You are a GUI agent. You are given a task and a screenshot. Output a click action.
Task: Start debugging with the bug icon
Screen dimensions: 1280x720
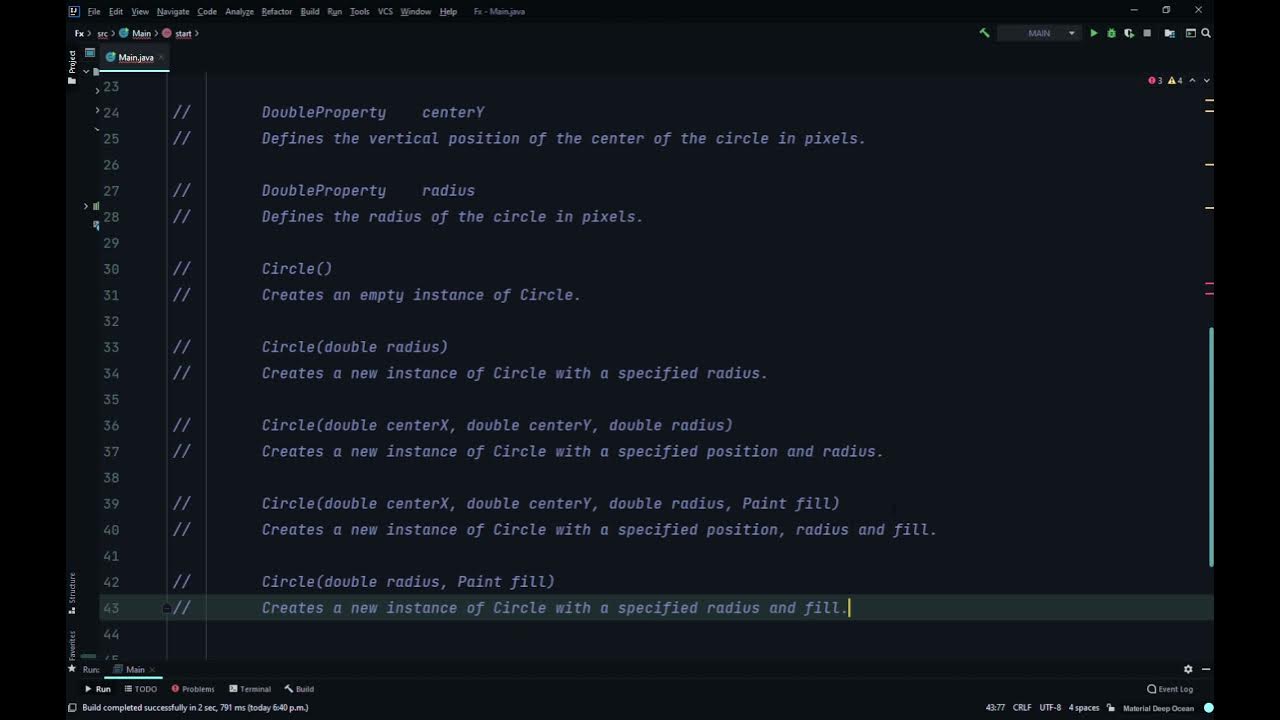coord(1111,33)
